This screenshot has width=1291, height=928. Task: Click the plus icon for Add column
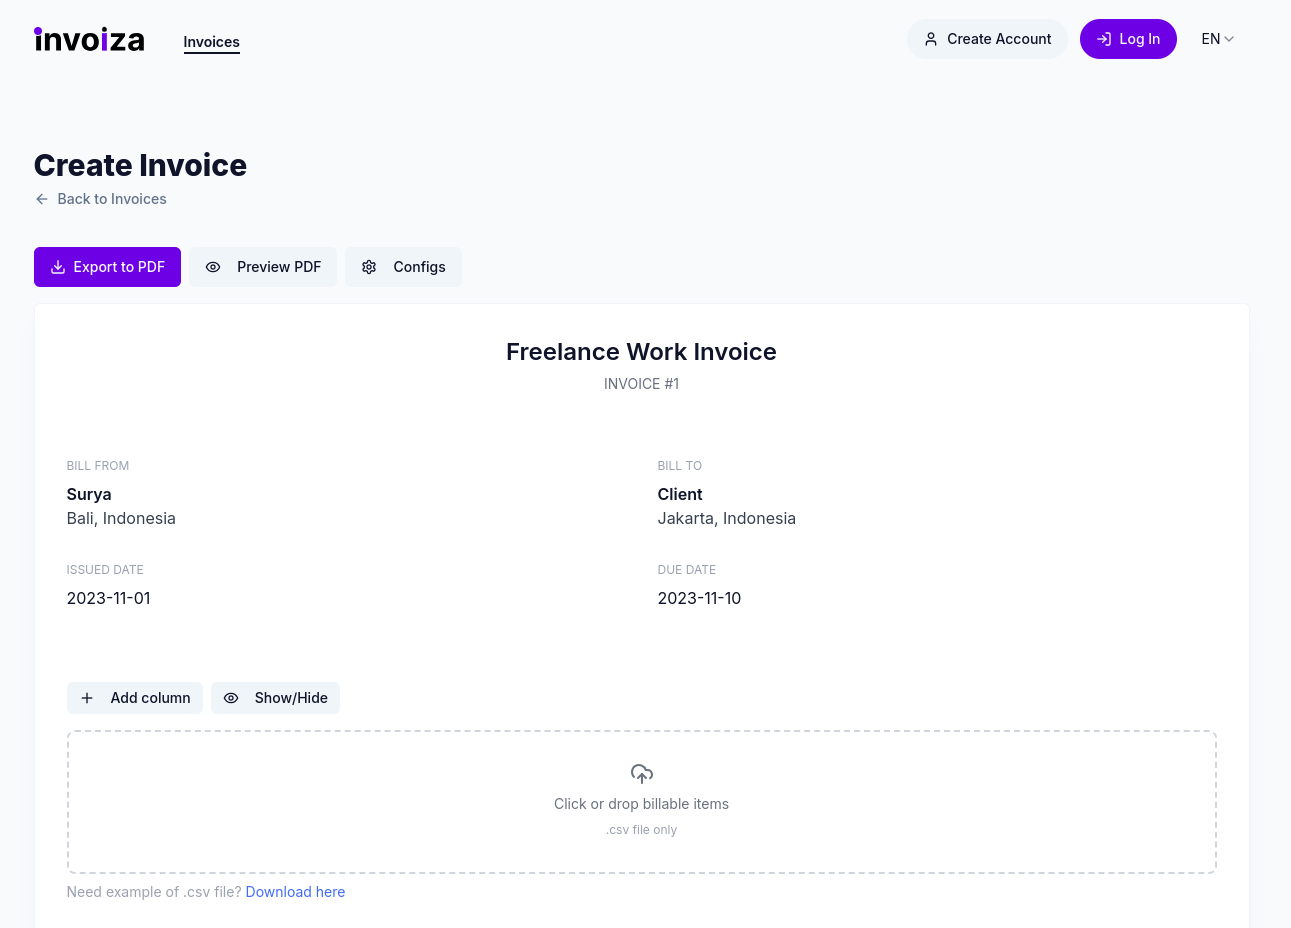pos(87,698)
